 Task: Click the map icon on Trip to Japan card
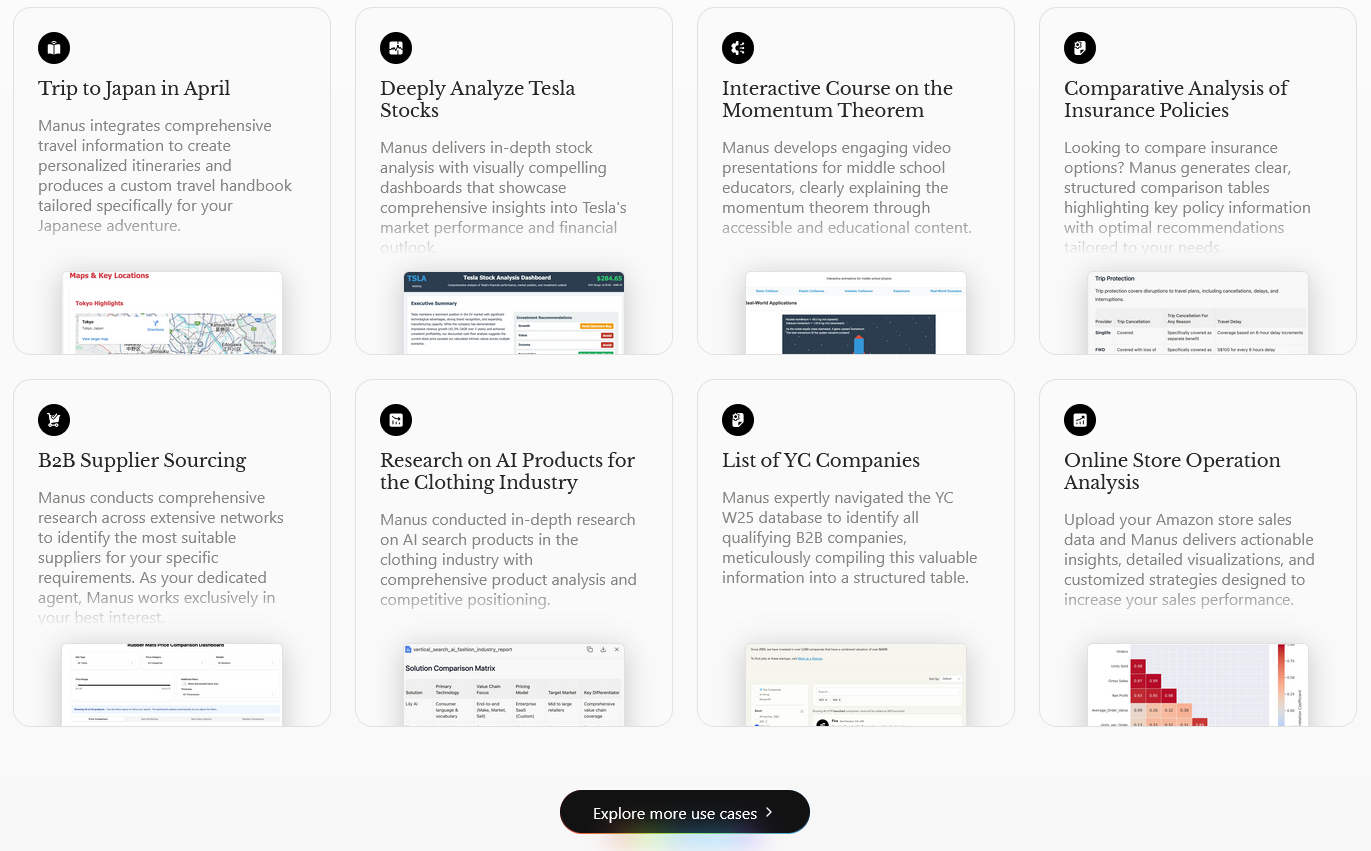point(54,48)
